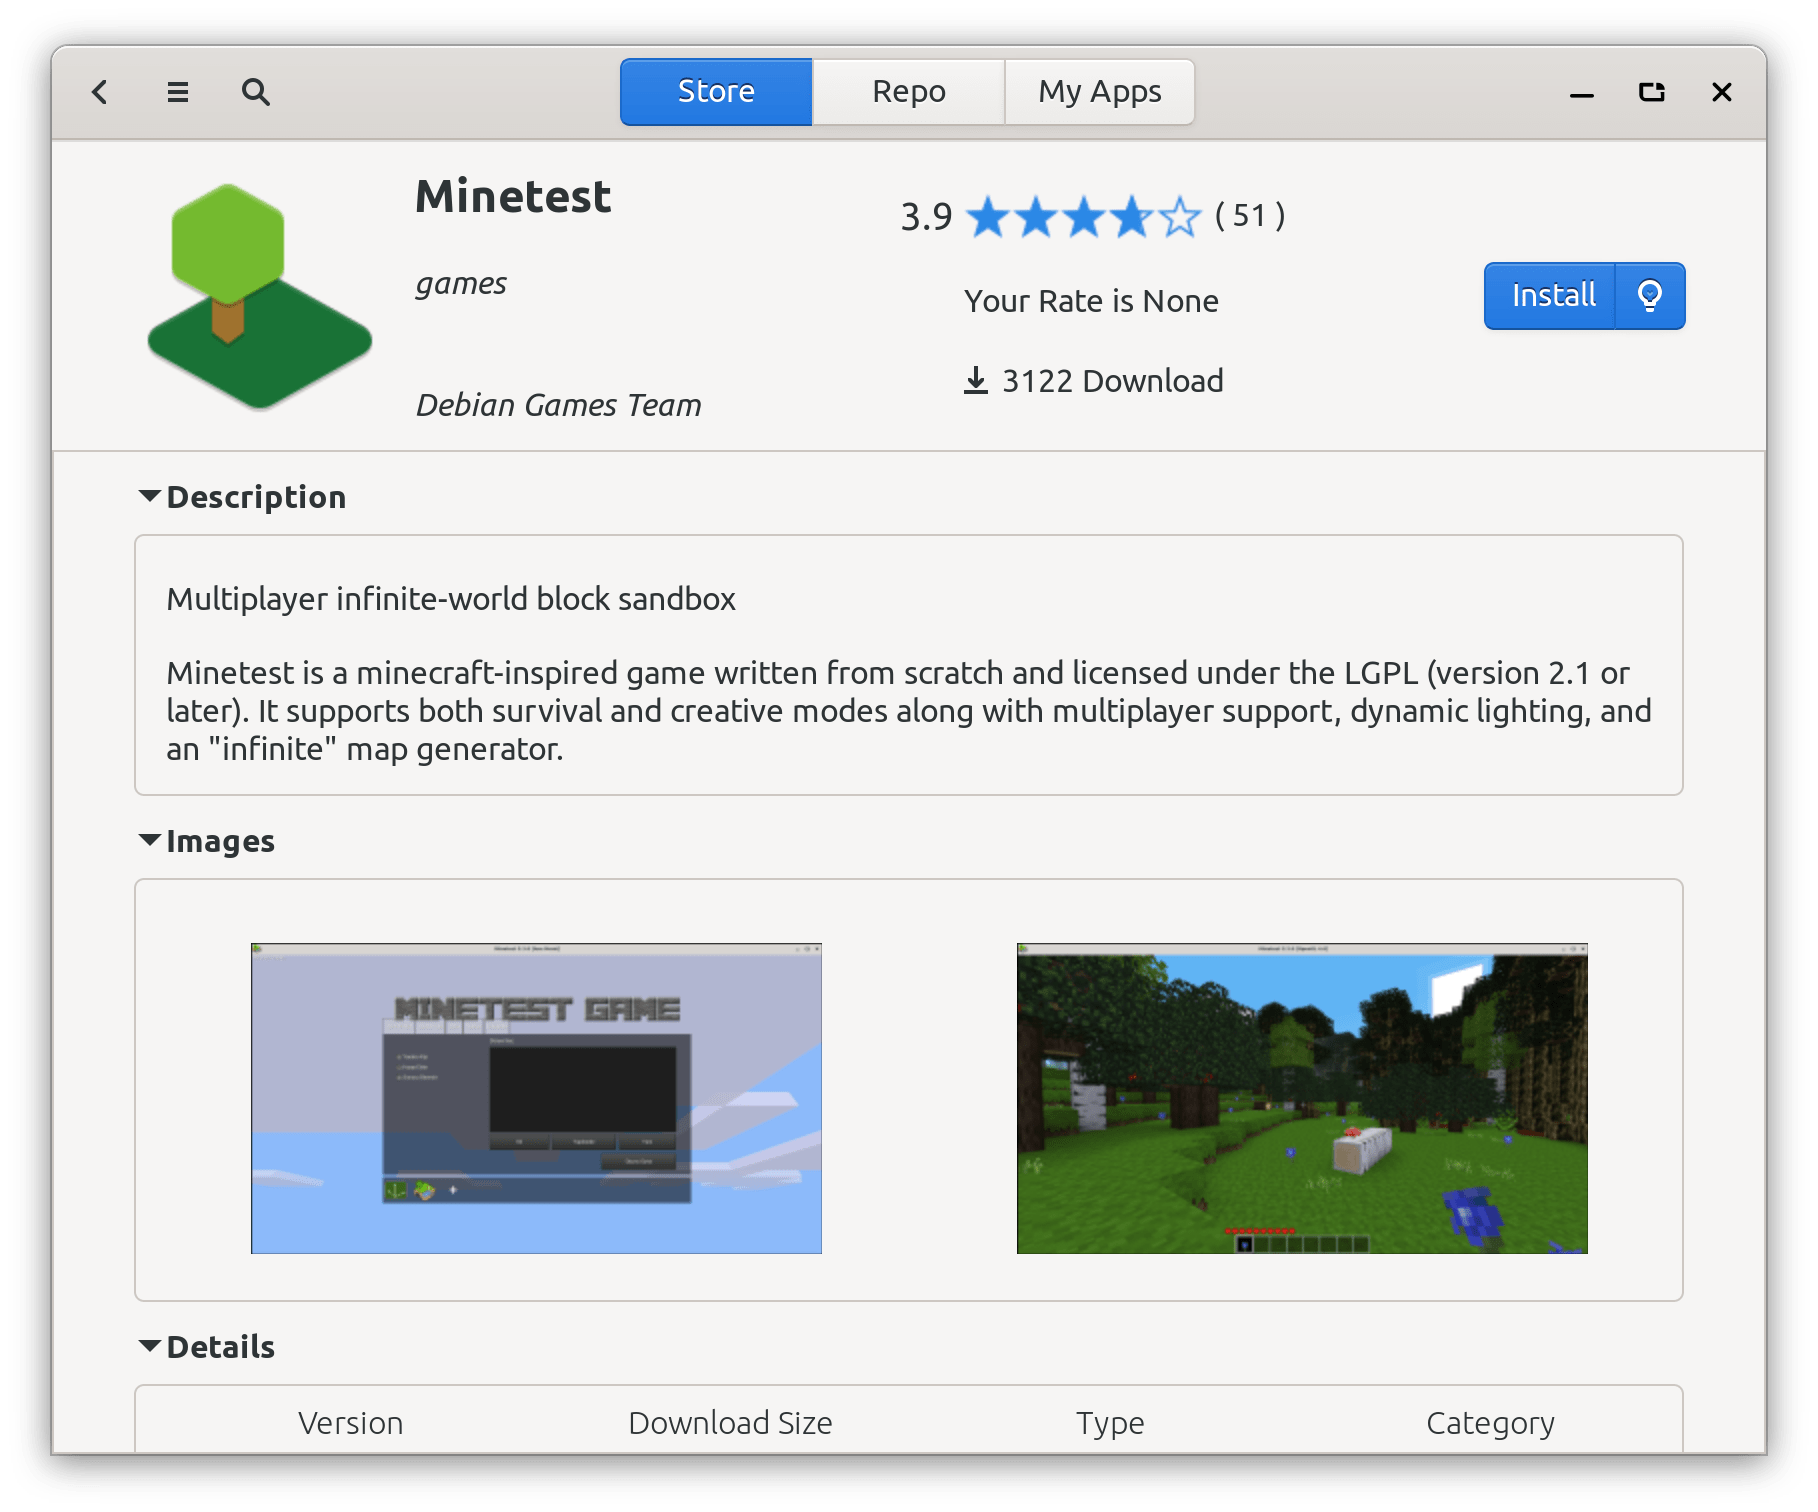Click the Category column header
Viewport: 1818px width, 1512px height.
coord(1490,1422)
